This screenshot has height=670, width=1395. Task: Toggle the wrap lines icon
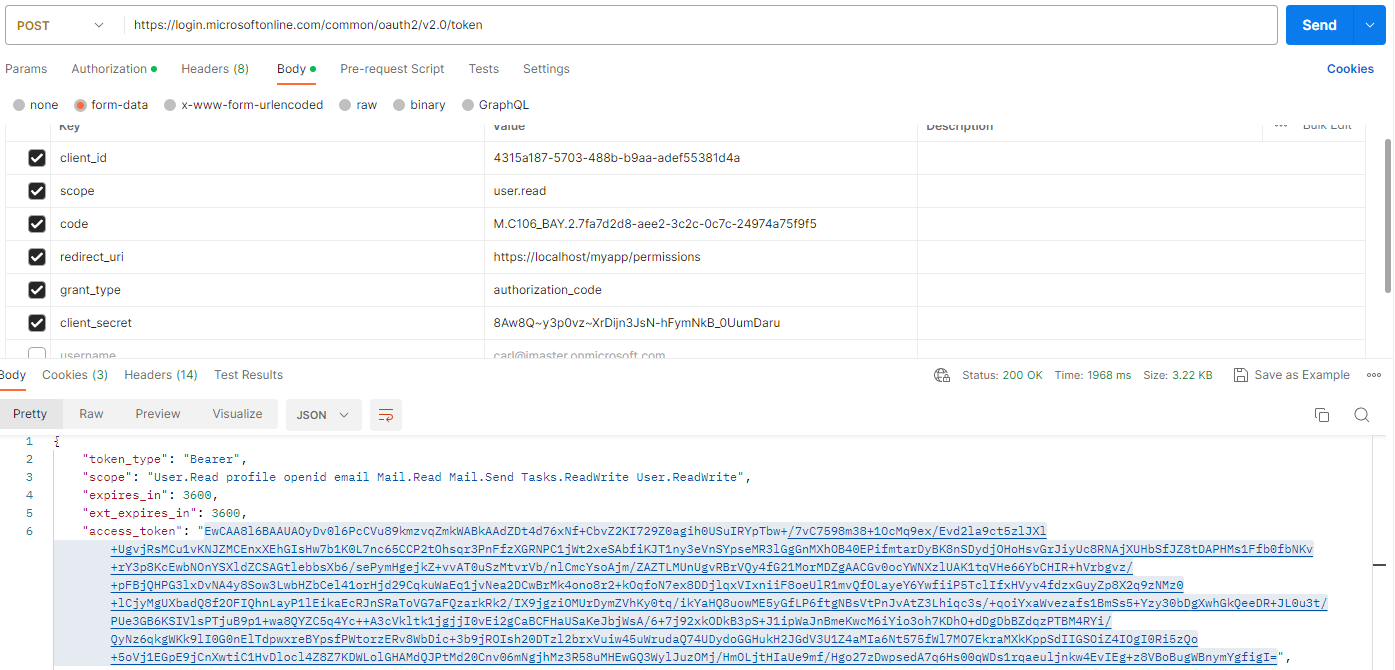[385, 415]
